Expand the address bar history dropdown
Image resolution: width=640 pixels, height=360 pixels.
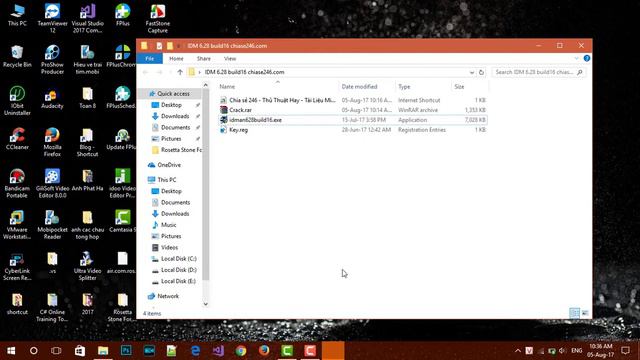point(471,72)
